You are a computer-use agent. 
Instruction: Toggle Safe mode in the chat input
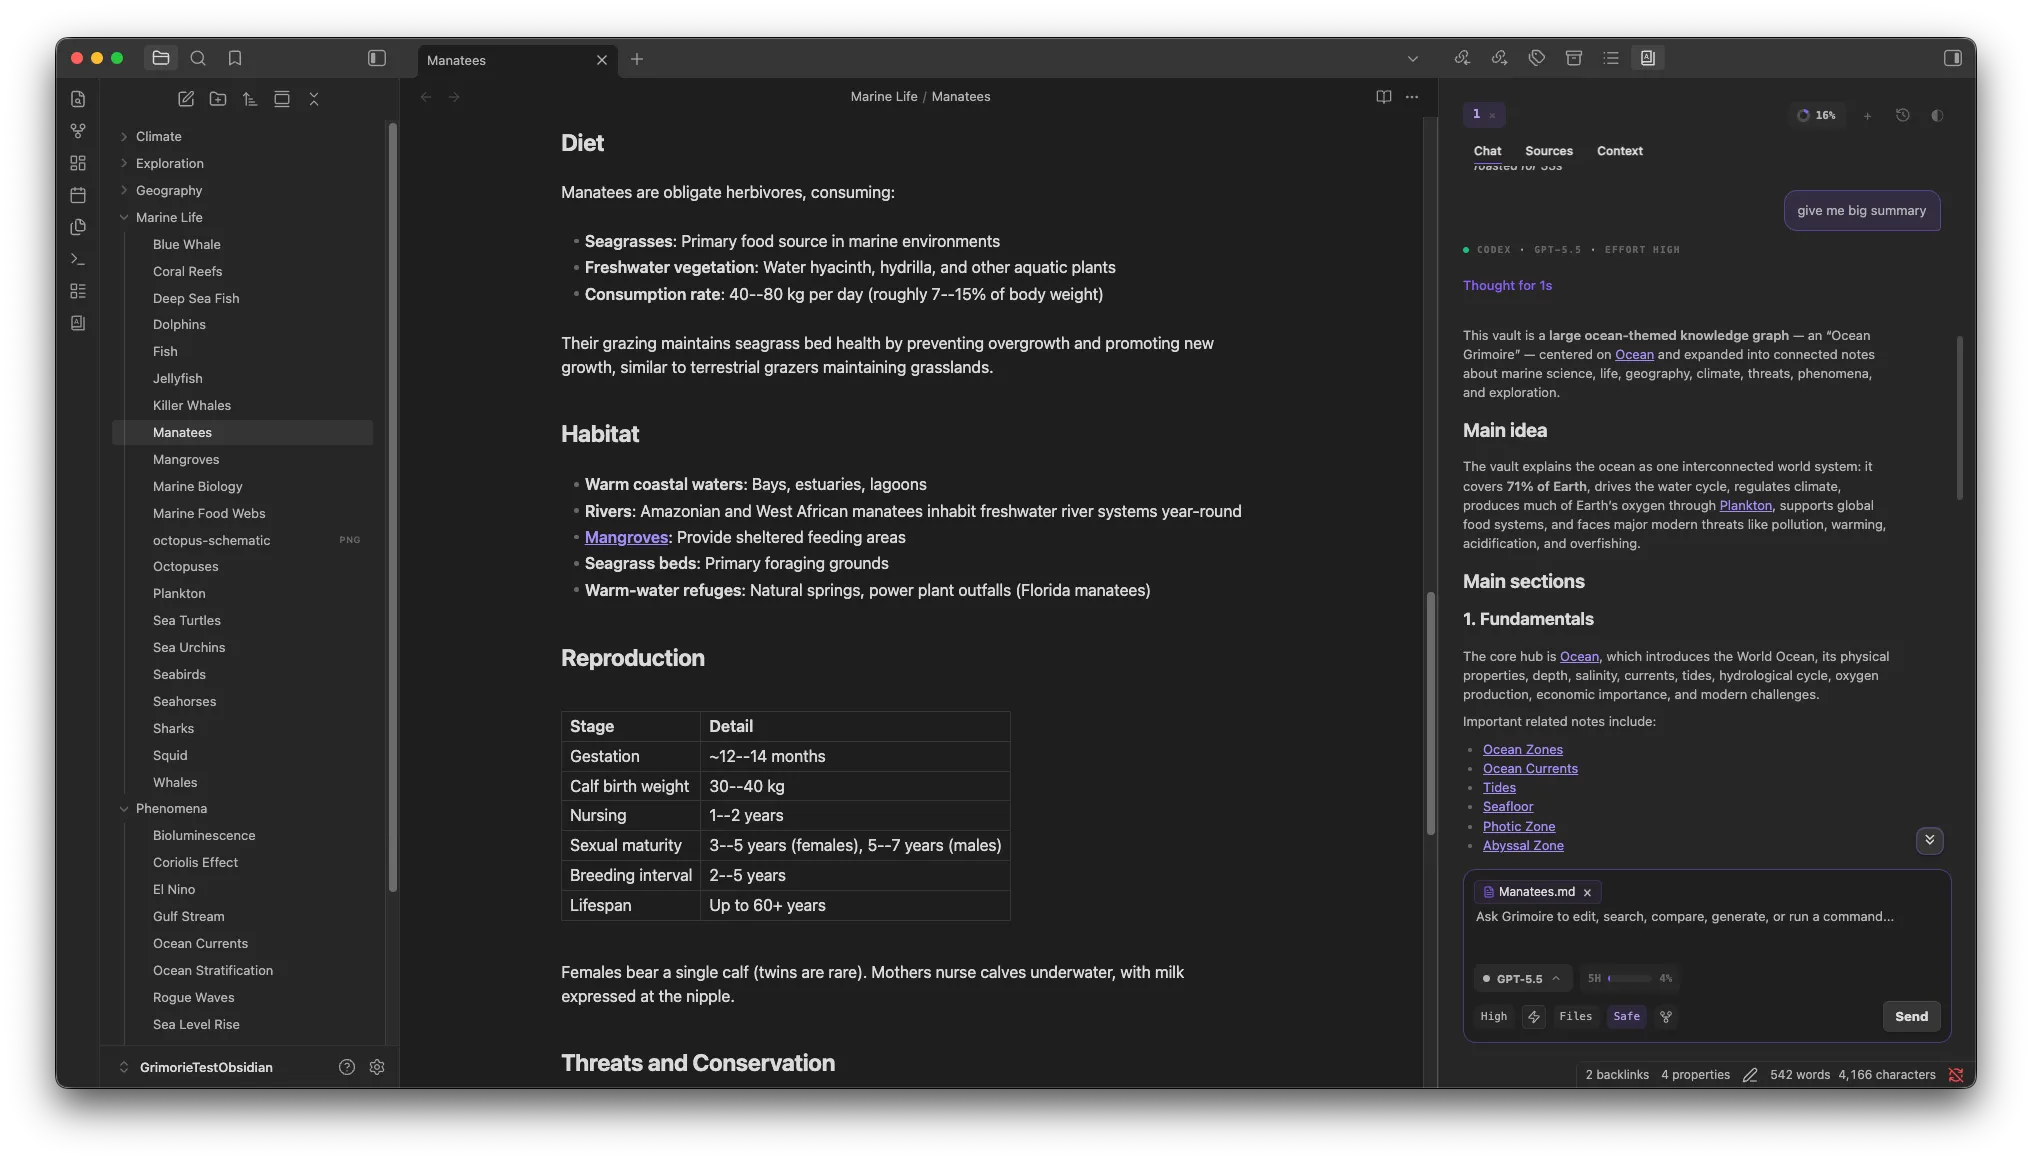coord(1626,1016)
